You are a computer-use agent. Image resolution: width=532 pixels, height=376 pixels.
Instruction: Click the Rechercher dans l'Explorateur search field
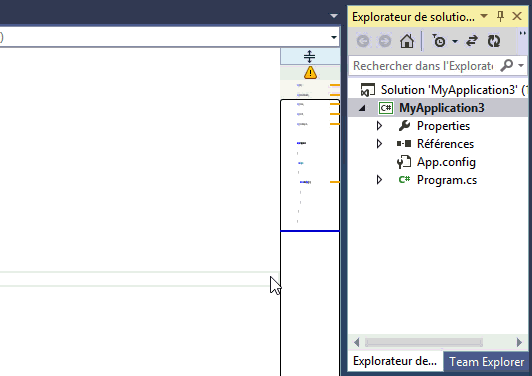click(x=424, y=65)
